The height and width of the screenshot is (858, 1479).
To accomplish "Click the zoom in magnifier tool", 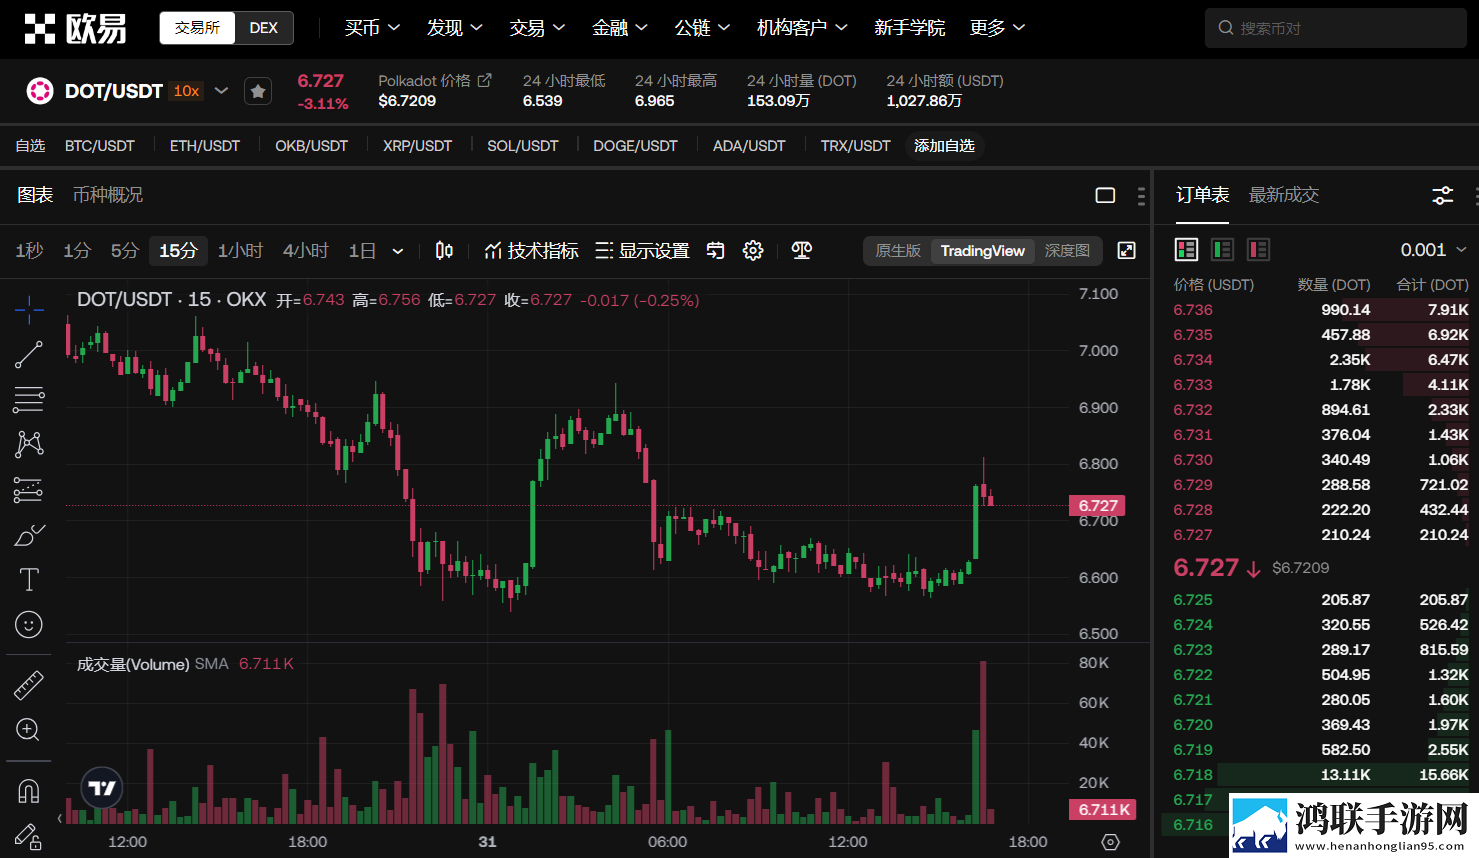I will [29, 730].
